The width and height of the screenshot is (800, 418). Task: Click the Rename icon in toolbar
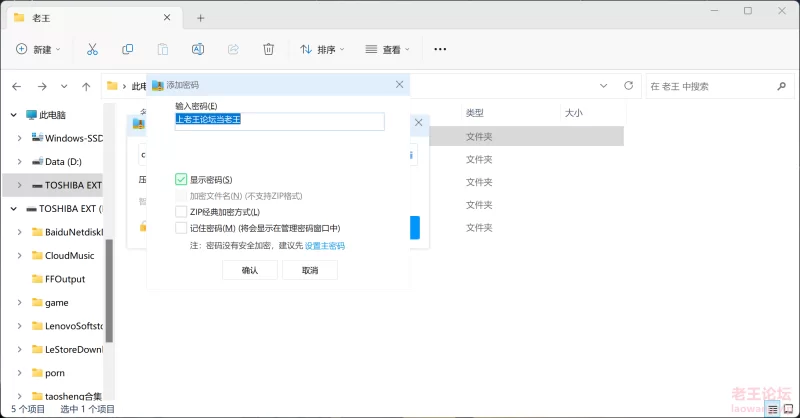(x=198, y=50)
